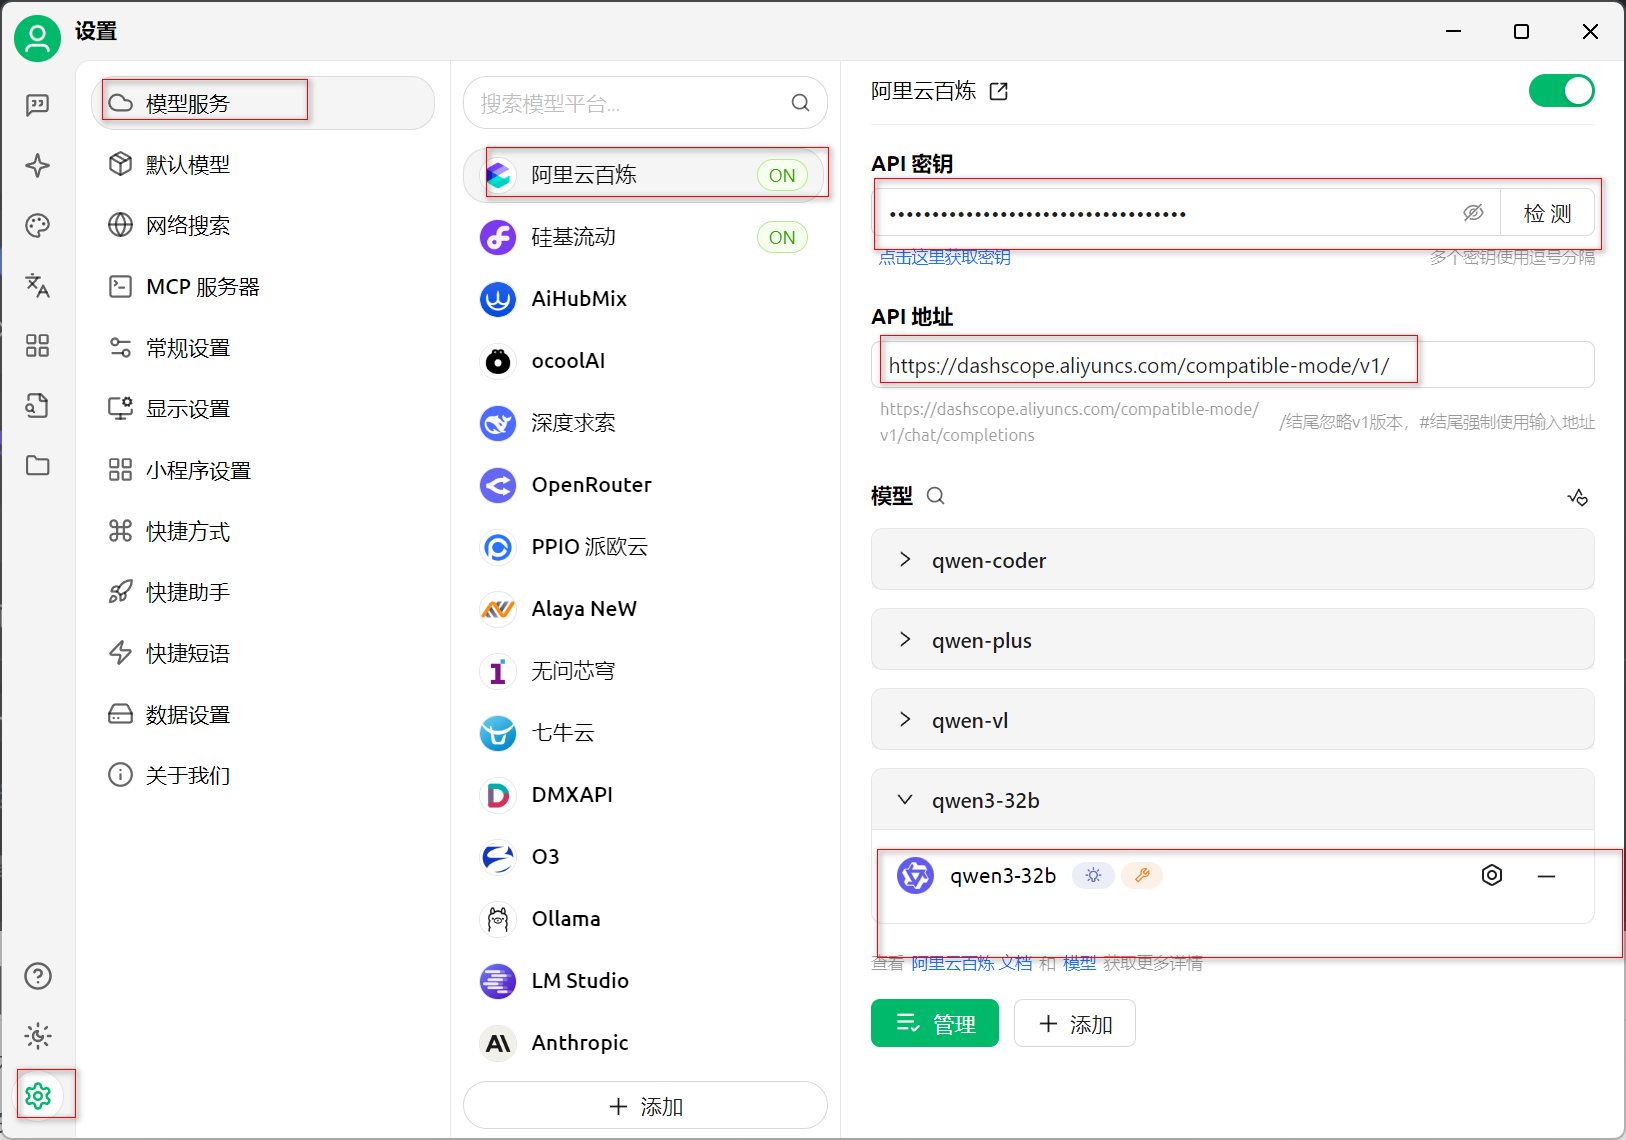This screenshot has width=1626, height=1140.
Task: Open the 模型 link in footer text
Action: click(x=1080, y=963)
